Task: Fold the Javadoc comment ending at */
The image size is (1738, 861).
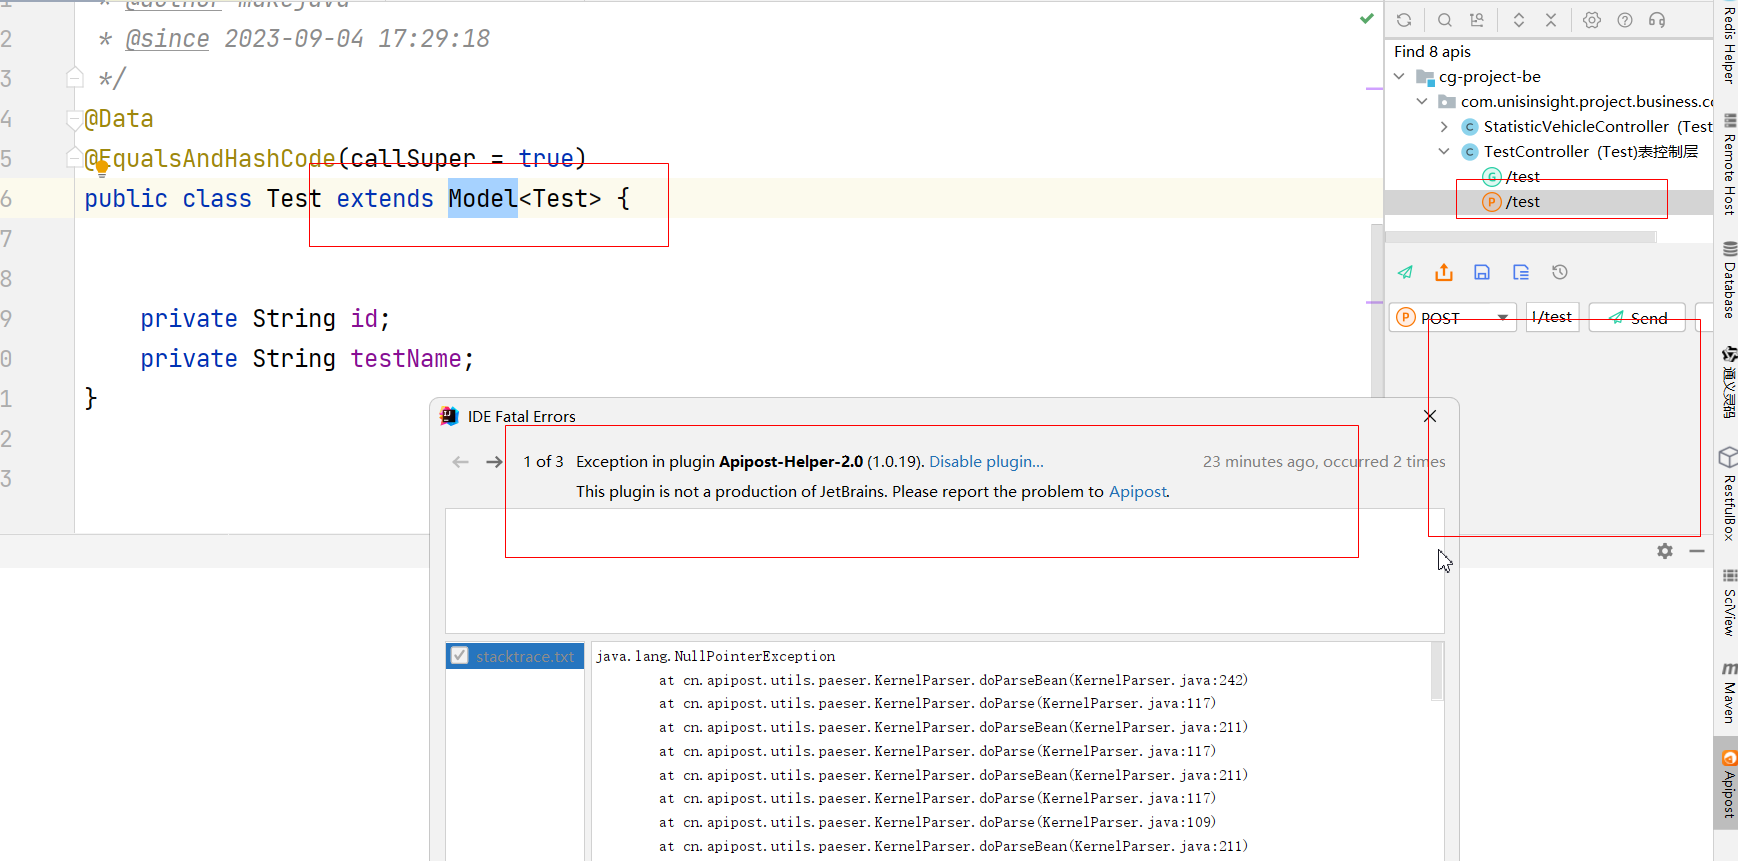Action: tap(75, 78)
